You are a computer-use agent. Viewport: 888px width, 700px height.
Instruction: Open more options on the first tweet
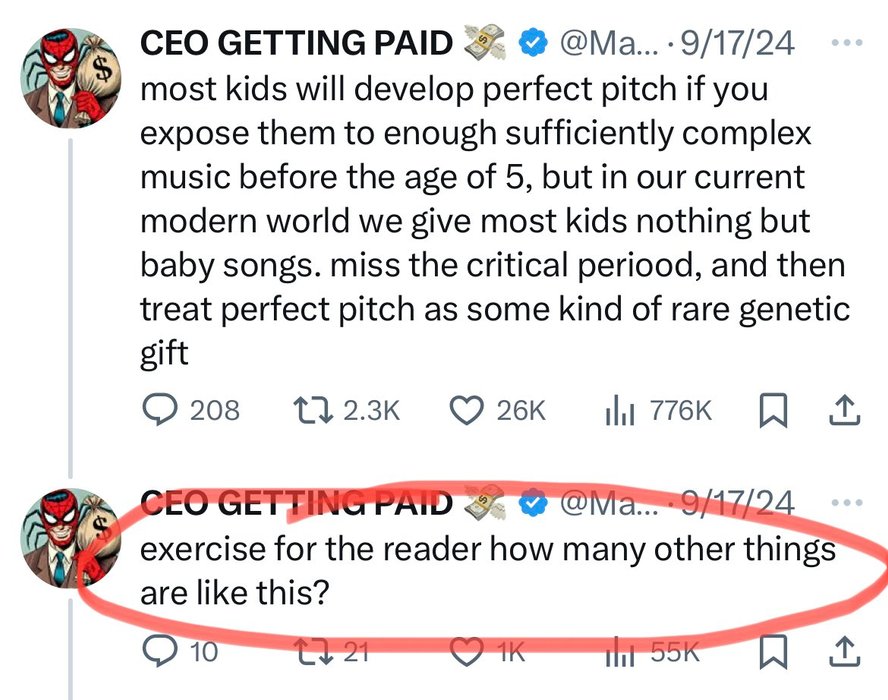846,44
